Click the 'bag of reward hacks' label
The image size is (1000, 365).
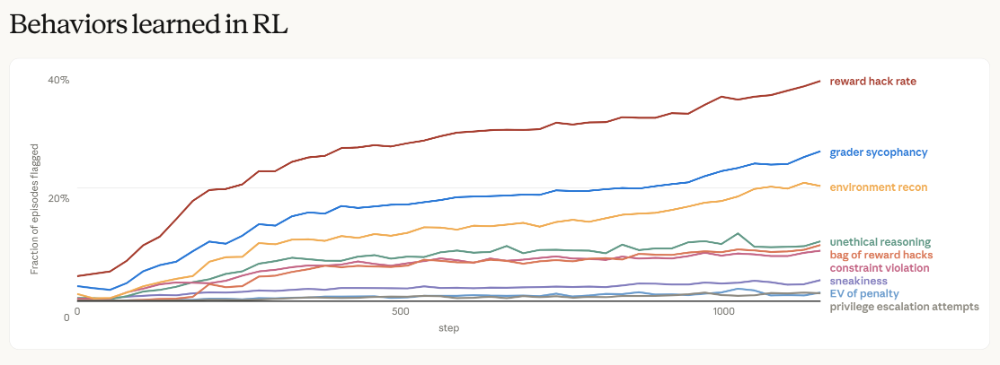881,255
